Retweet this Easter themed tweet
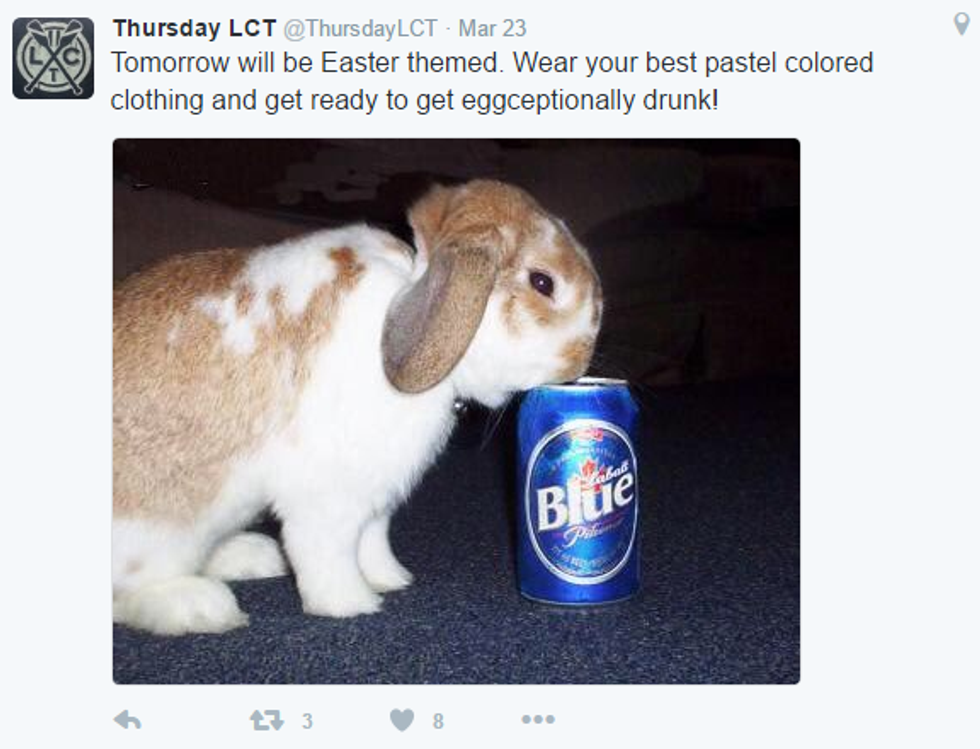980x749 pixels. click(x=267, y=720)
